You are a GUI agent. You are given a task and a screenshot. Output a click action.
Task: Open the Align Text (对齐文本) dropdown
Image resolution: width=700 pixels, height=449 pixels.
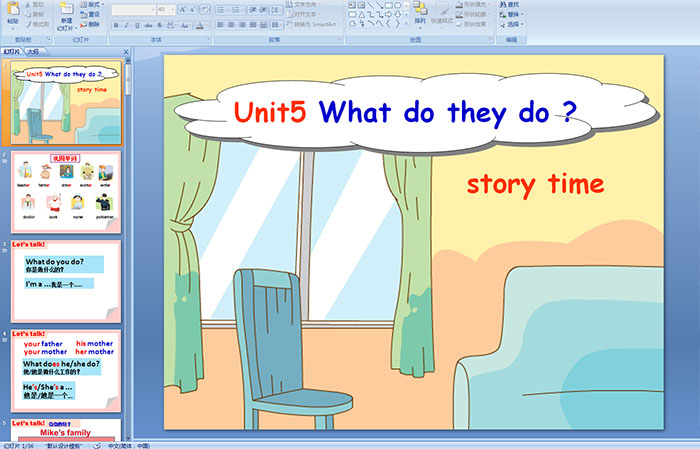coord(305,14)
